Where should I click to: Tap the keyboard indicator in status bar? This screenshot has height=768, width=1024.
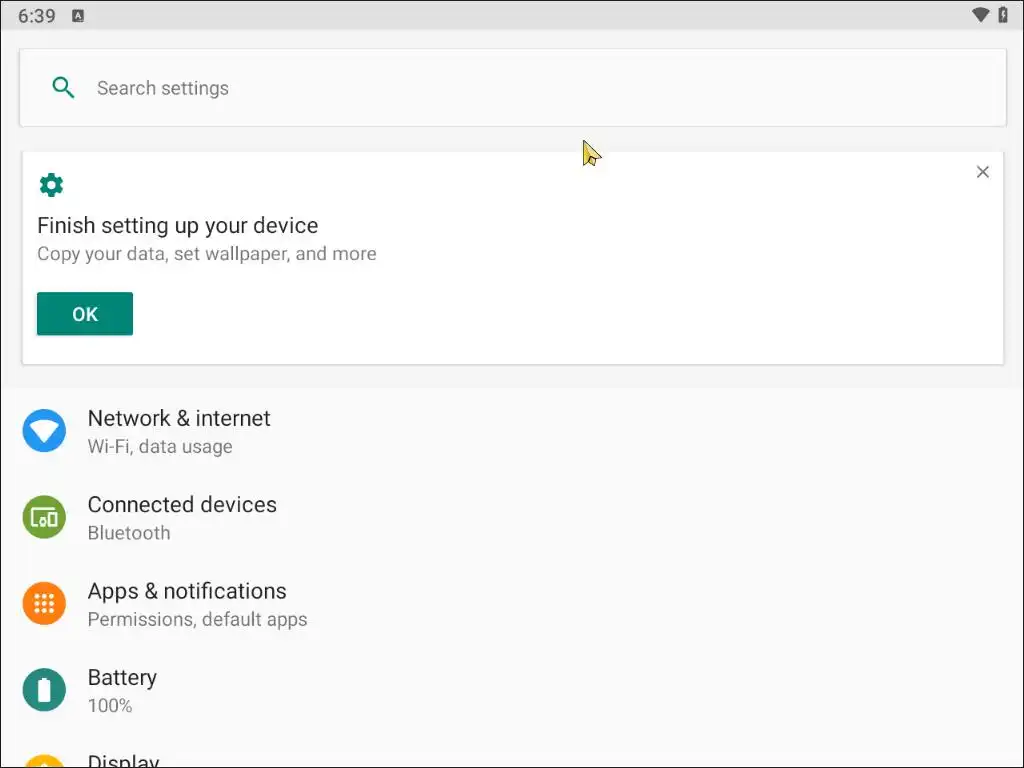click(x=78, y=16)
